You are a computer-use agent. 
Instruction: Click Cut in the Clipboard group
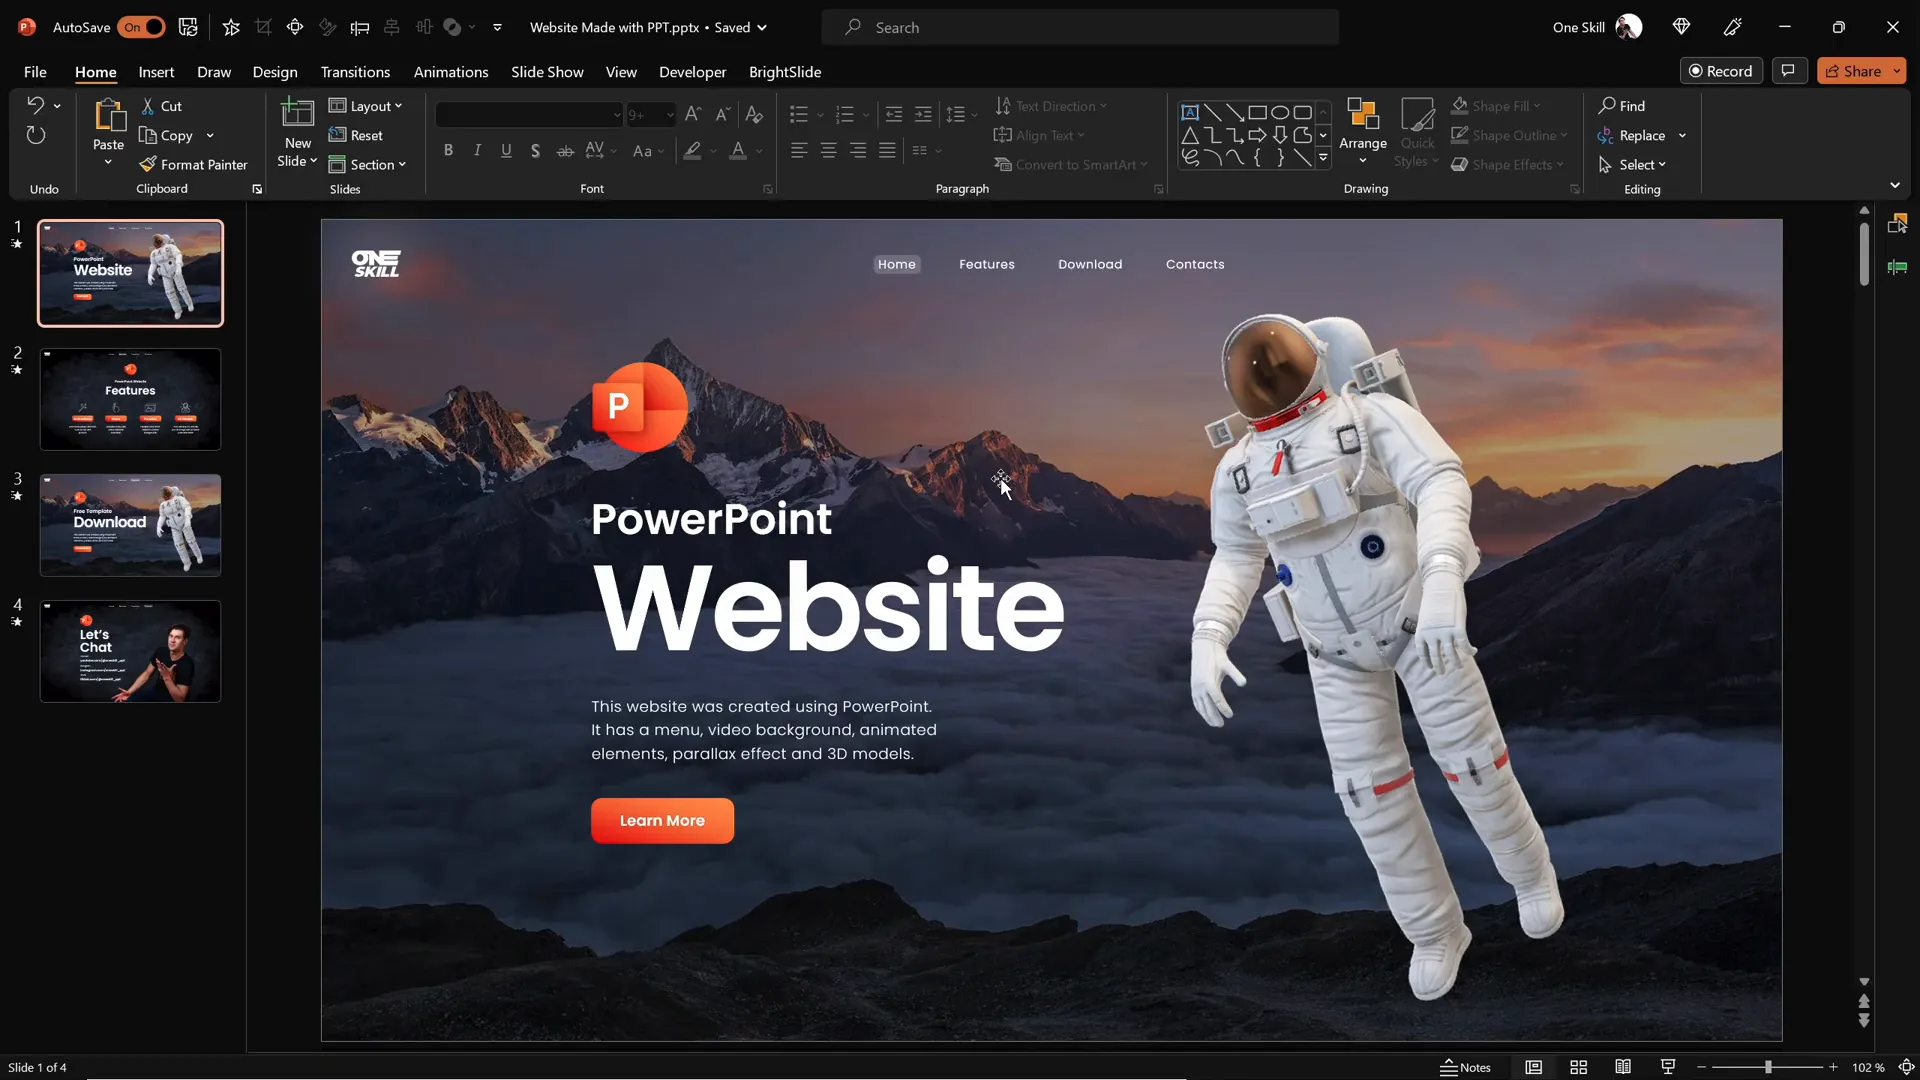click(161, 106)
